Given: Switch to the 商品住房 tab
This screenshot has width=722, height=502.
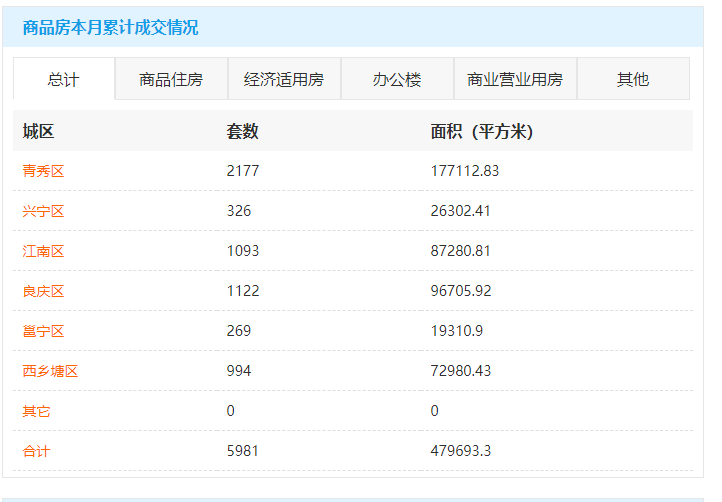Looking at the screenshot, I should [x=171, y=79].
